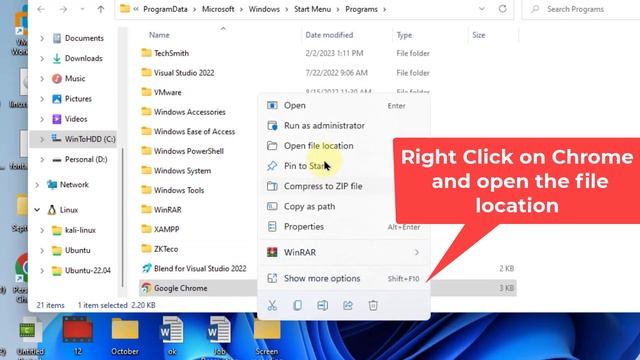Click the Delete trash icon in context menu
The width and height of the screenshot is (640, 360).
pyautogui.click(x=373, y=305)
